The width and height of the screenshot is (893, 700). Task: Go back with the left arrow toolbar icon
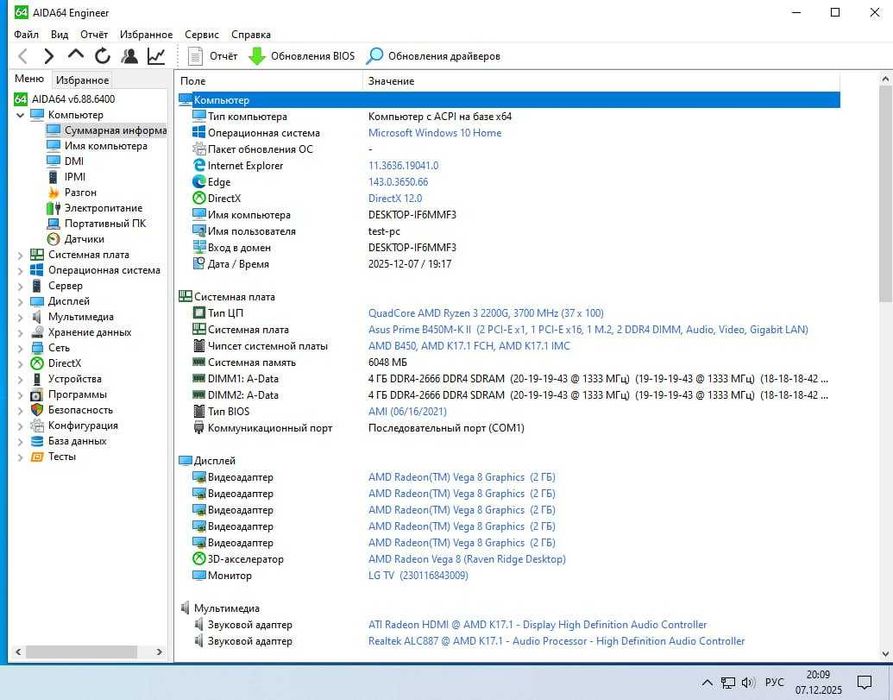point(23,56)
